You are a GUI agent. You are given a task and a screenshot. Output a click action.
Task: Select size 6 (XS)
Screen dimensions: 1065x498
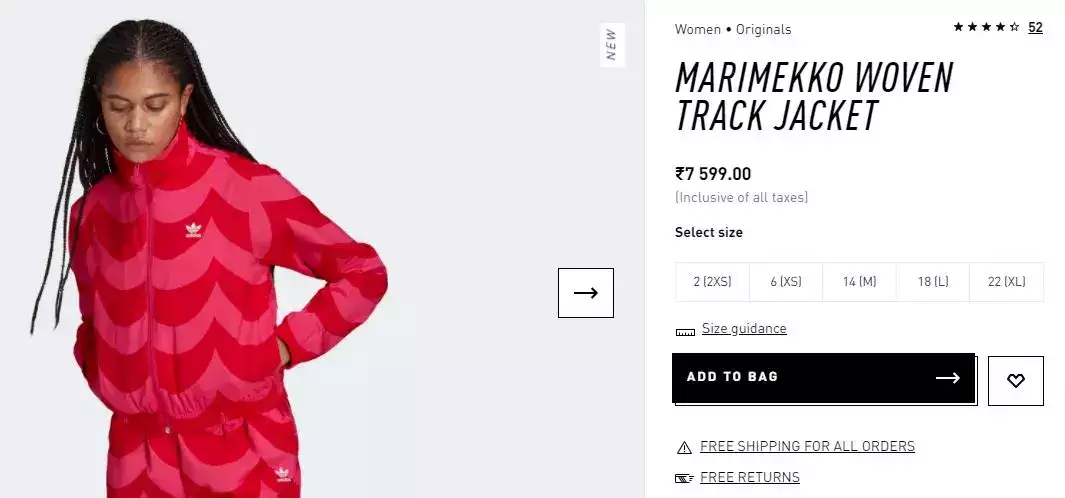point(786,282)
